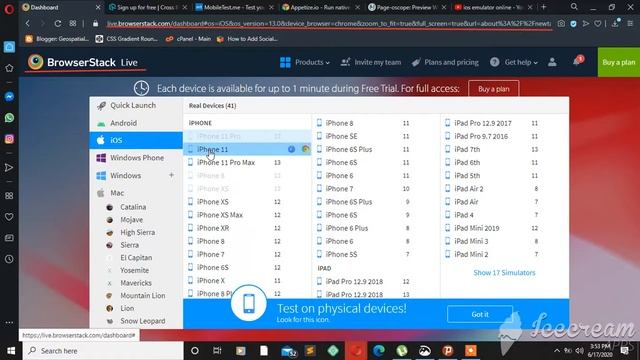Open the user account icon
Image resolution: width=640 pixels, height=360 pixels.
(552, 62)
